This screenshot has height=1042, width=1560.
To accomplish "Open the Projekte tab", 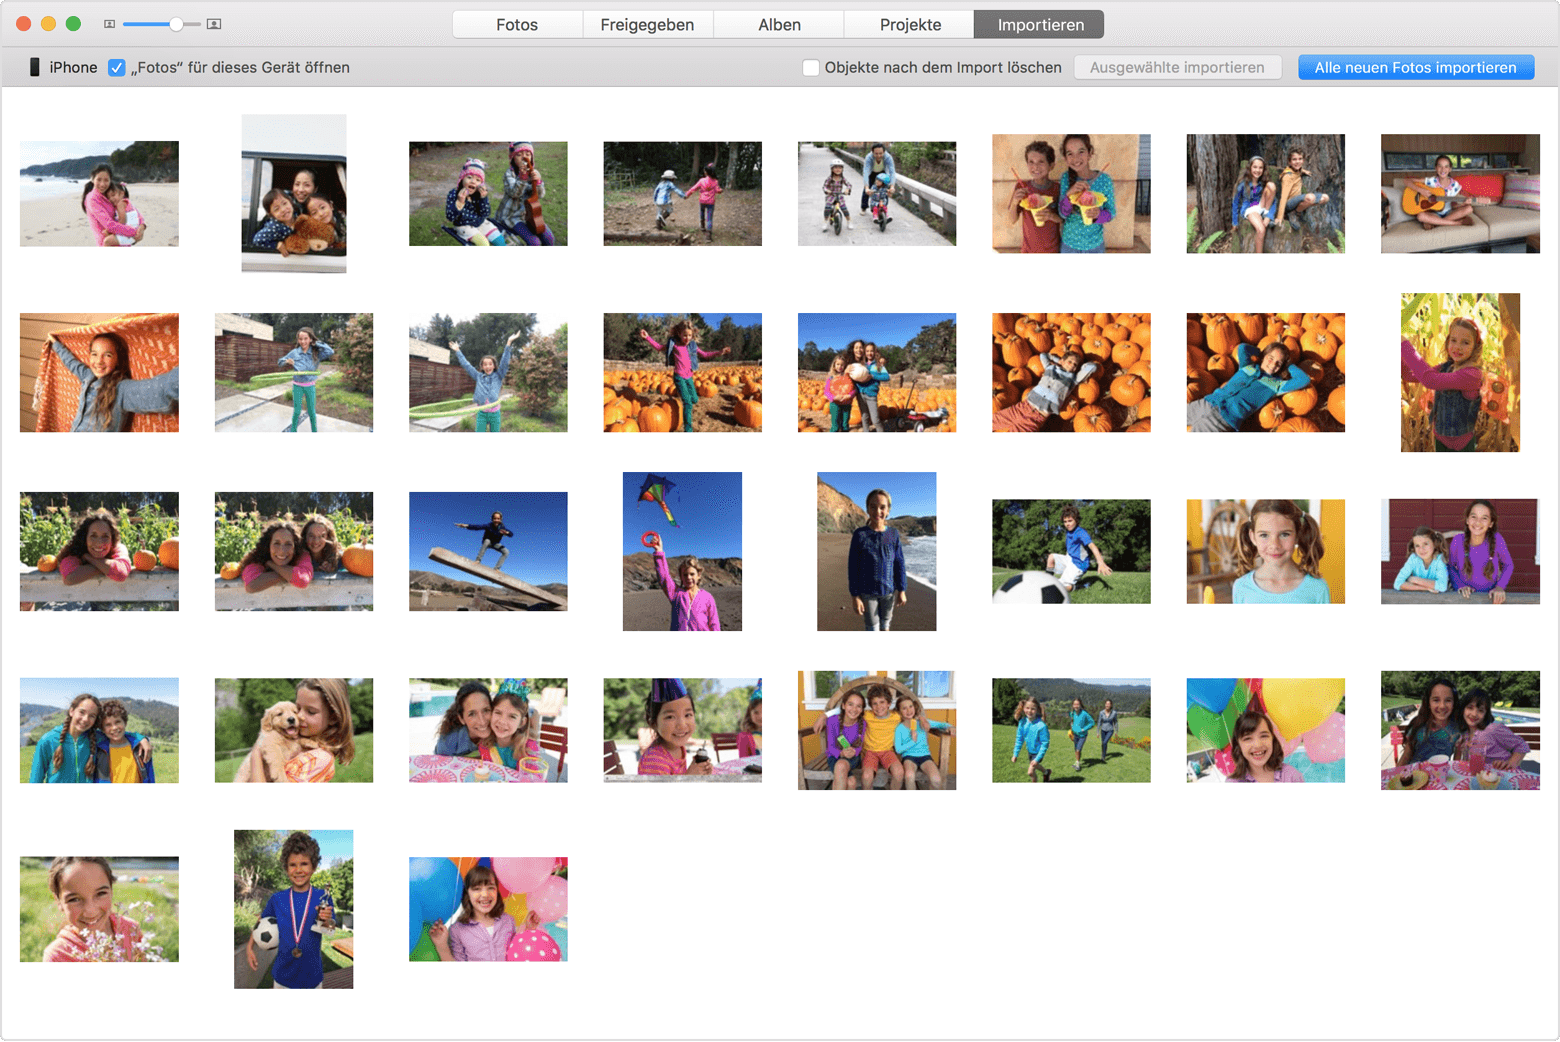I will tap(910, 25).
